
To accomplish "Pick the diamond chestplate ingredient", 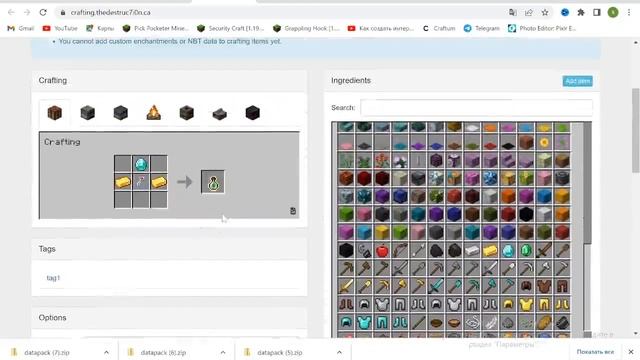I will [364, 322].
